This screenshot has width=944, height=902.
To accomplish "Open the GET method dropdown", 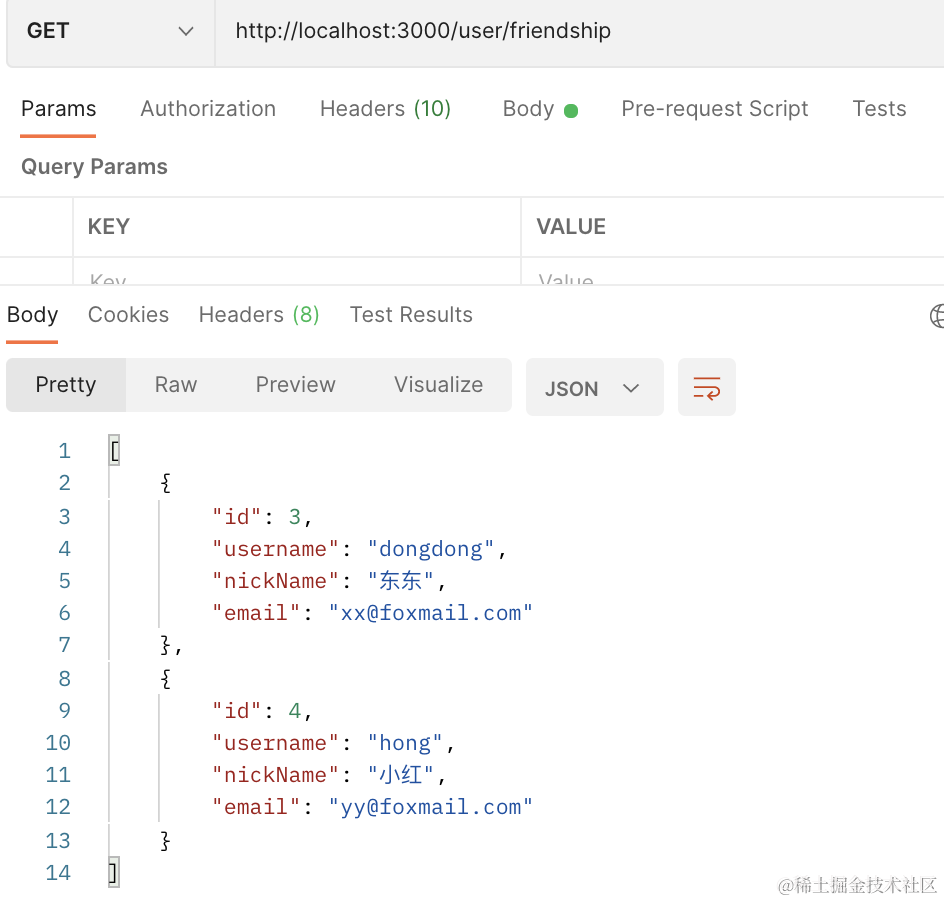I will (110, 31).
